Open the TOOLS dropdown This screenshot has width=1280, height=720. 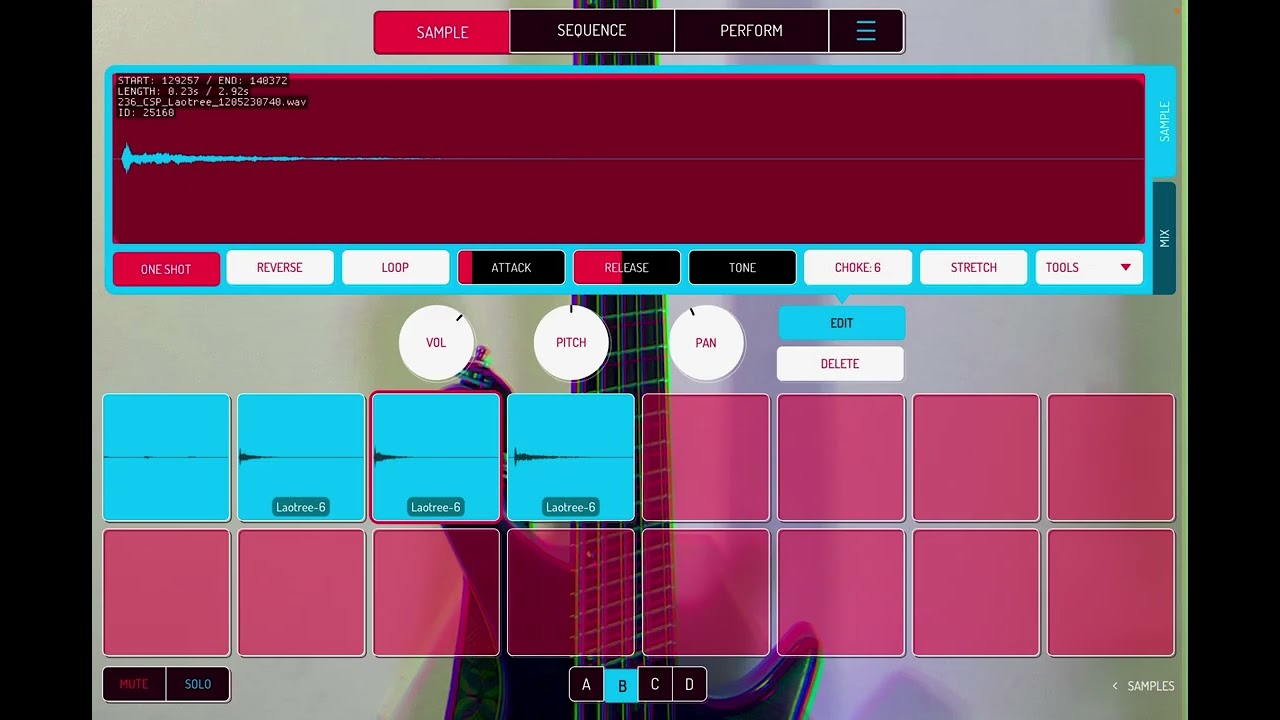1089,267
